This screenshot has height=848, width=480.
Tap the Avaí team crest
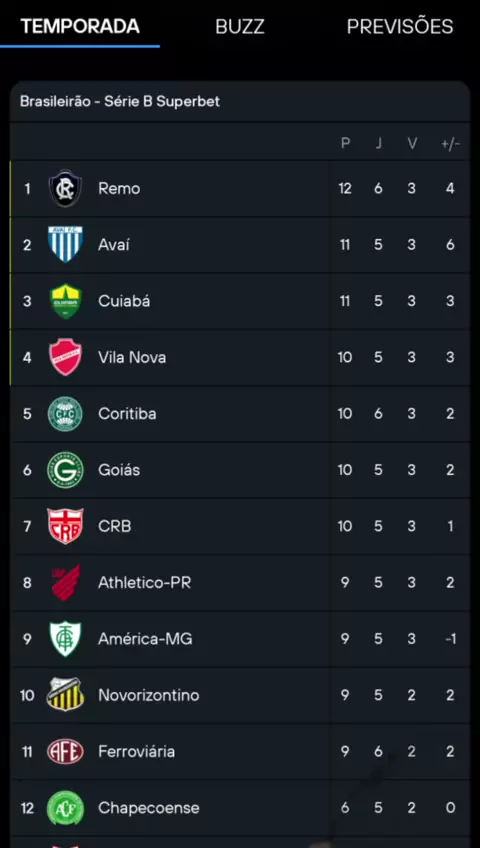pyautogui.click(x=65, y=244)
